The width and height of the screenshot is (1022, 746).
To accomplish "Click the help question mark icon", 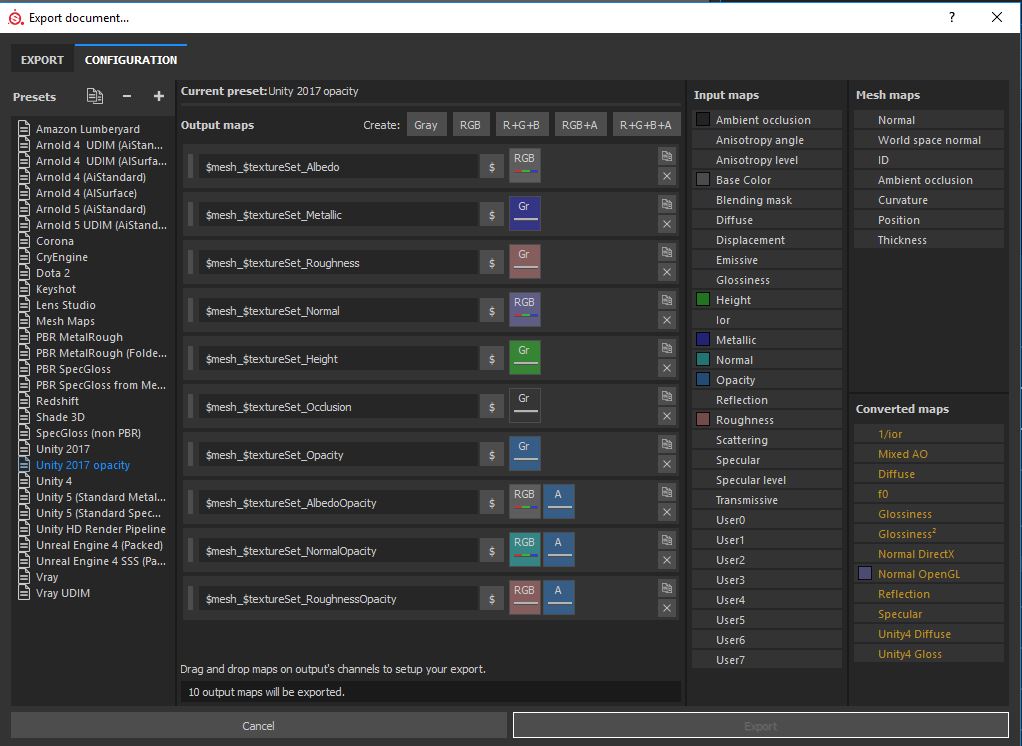I will (952, 17).
